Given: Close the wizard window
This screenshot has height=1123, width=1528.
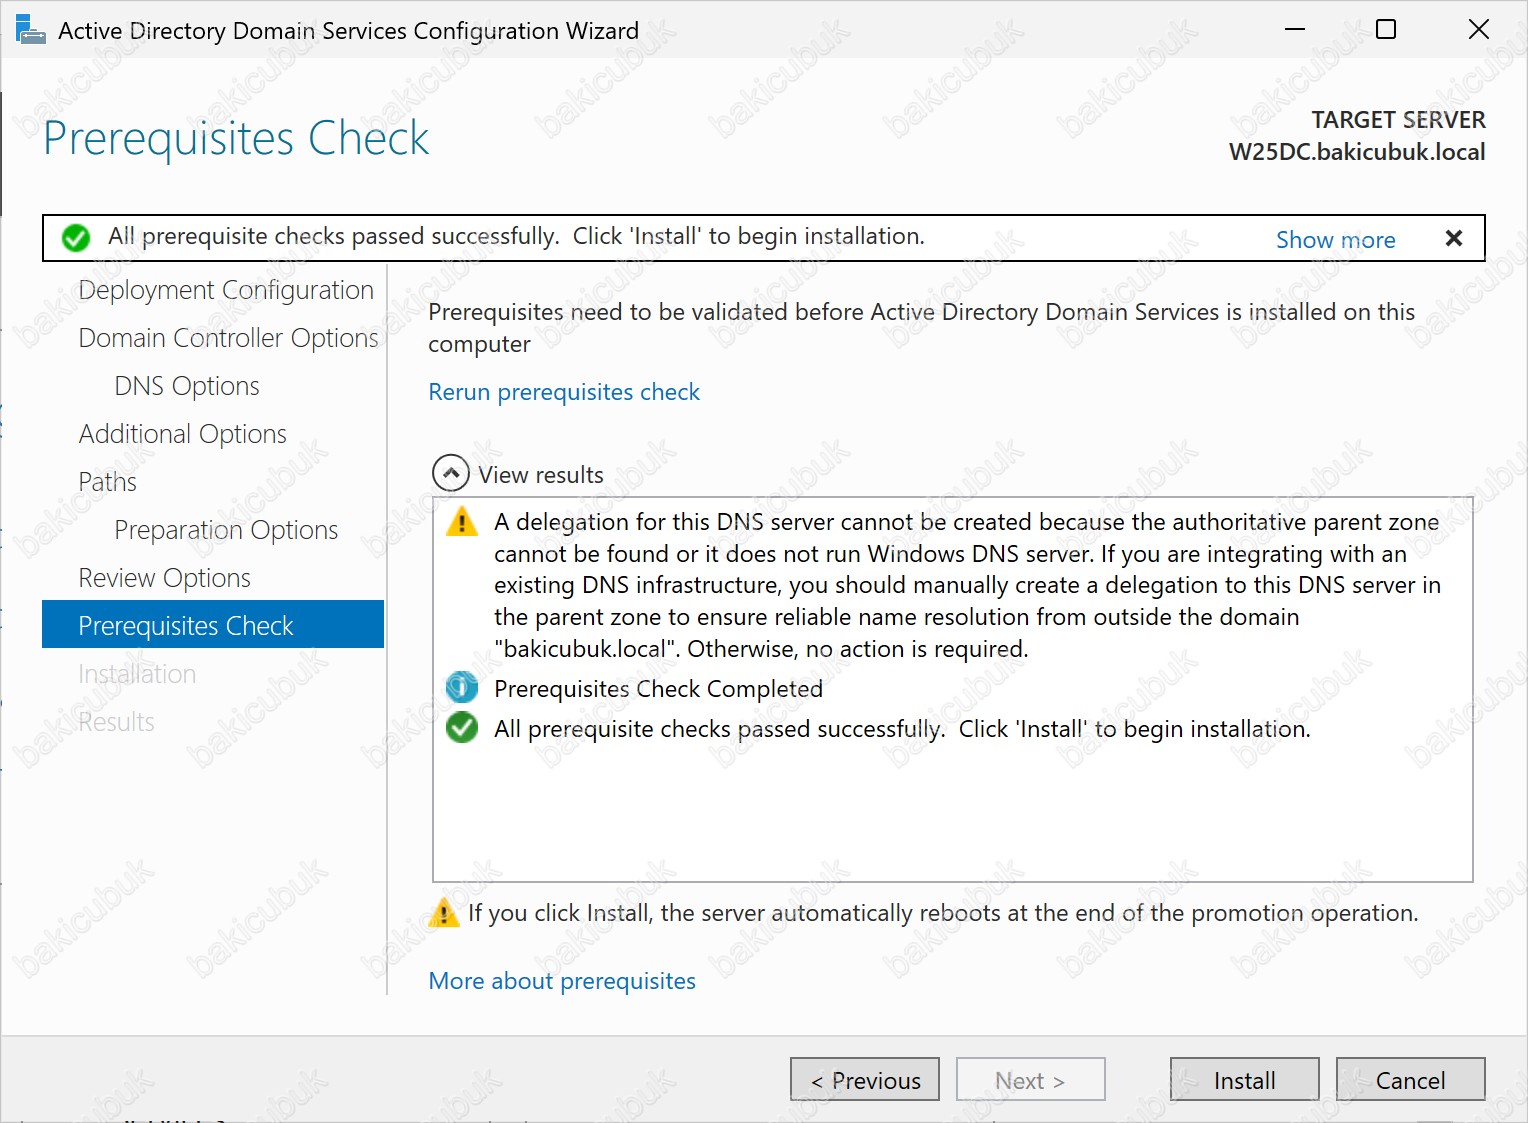Looking at the screenshot, I should coord(1479,29).
